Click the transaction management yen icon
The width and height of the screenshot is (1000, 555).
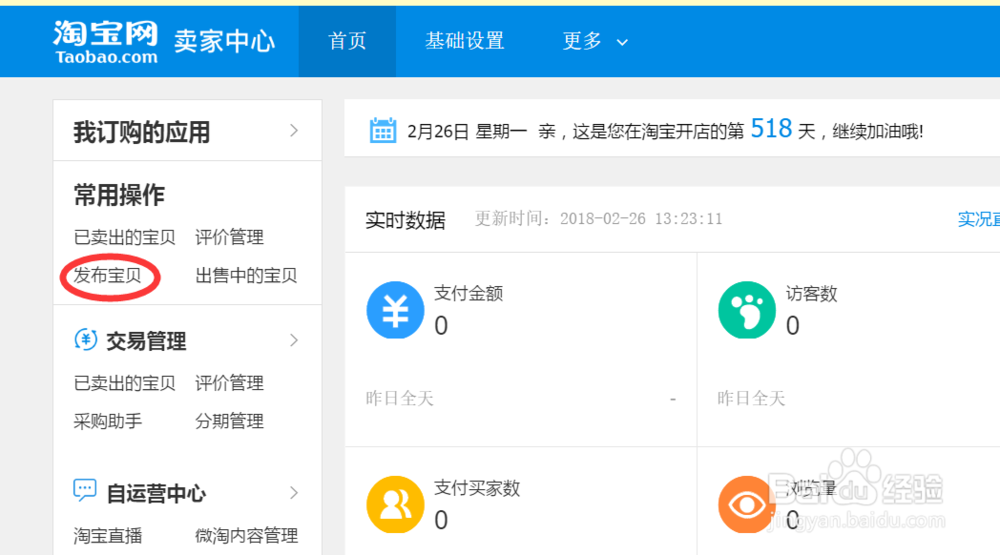click(x=86, y=340)
